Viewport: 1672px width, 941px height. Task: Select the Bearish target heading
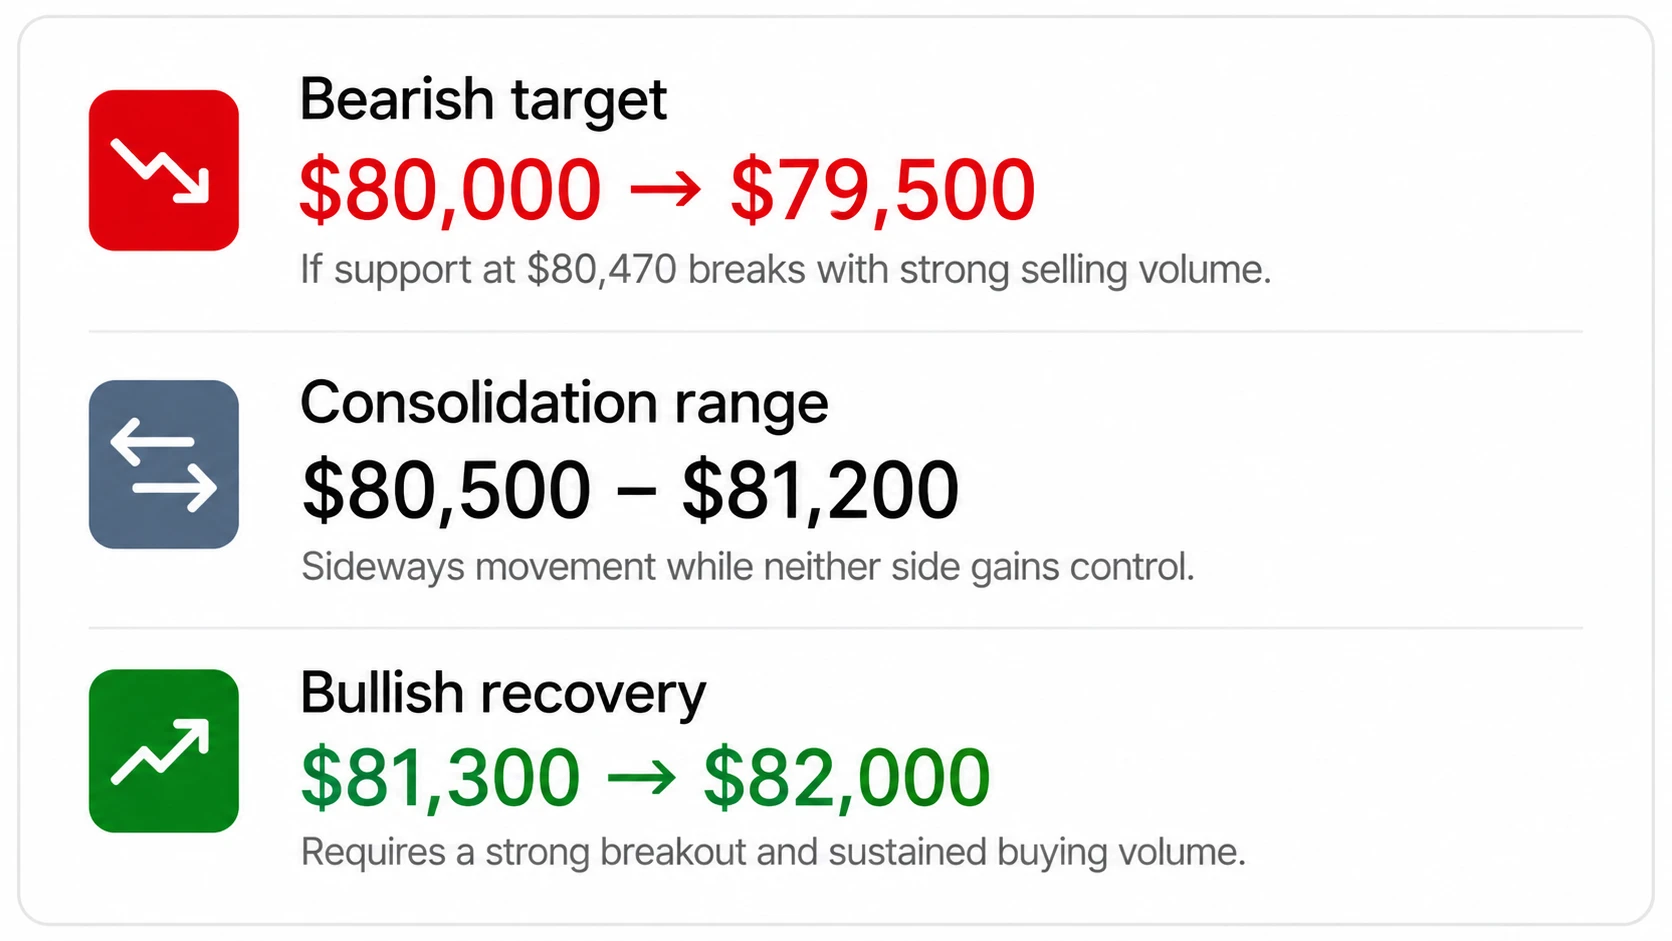click(483, 101)
